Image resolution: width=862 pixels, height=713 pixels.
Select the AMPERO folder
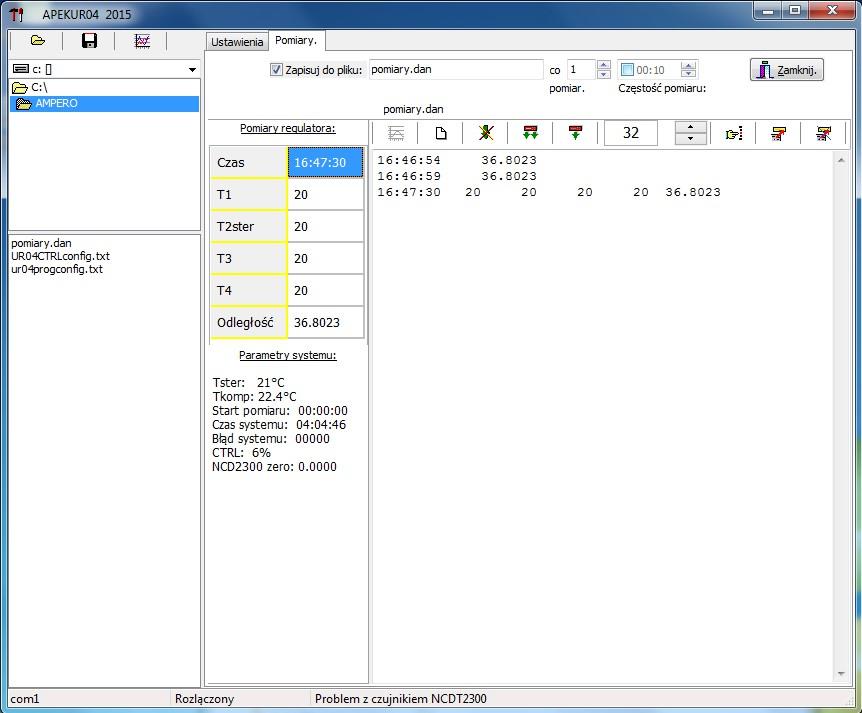pos(104,103)
